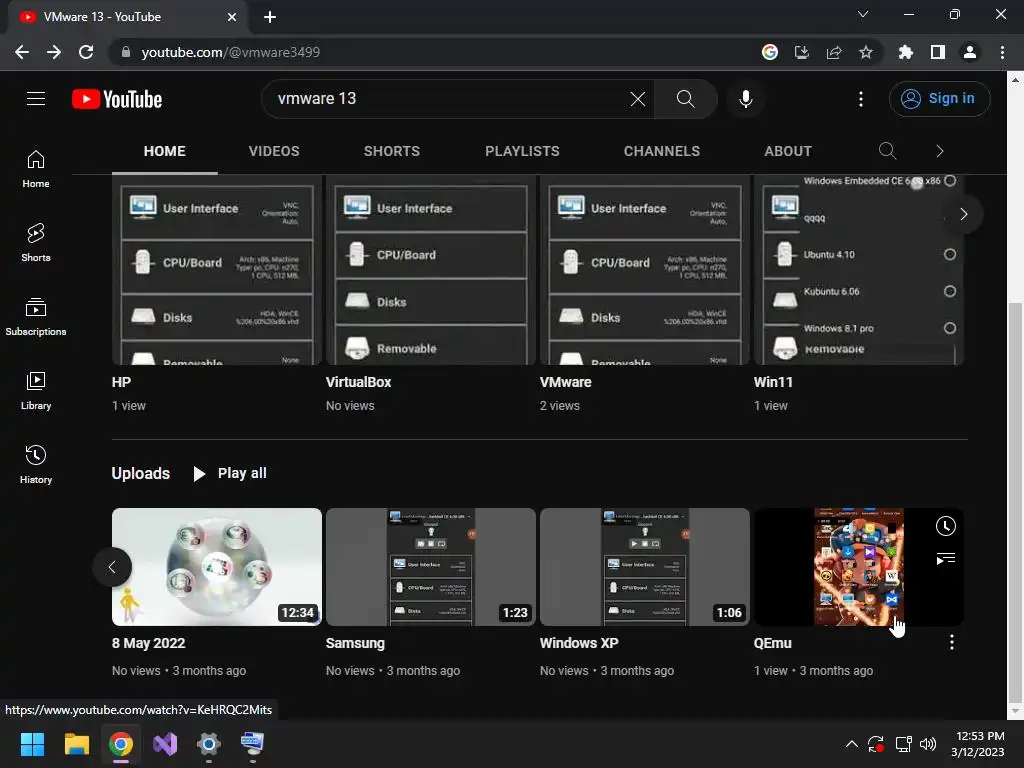Open video titled VirtualBox
This screenshot has width=1024, height=768.
pyautogui.click(x=358, y=382)
